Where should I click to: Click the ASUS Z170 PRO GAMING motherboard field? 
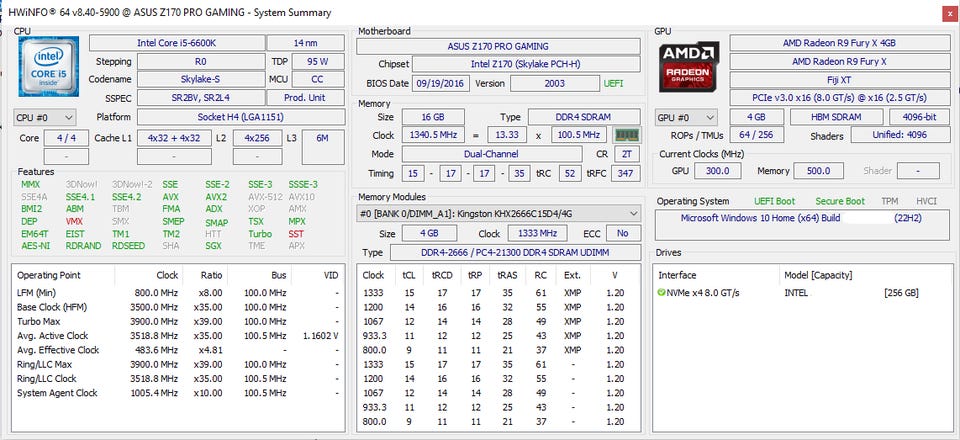[x=498, y=46]
